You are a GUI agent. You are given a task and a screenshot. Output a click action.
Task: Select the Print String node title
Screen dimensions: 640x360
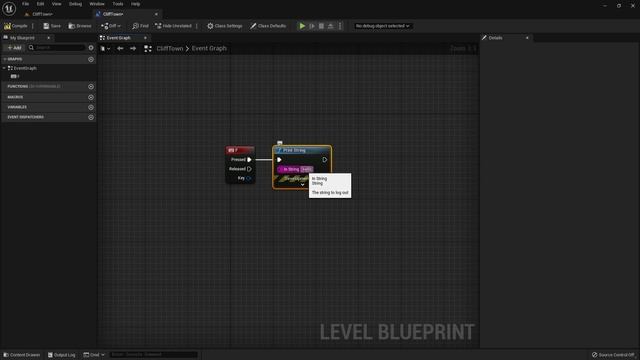click(x=294, y=150)
